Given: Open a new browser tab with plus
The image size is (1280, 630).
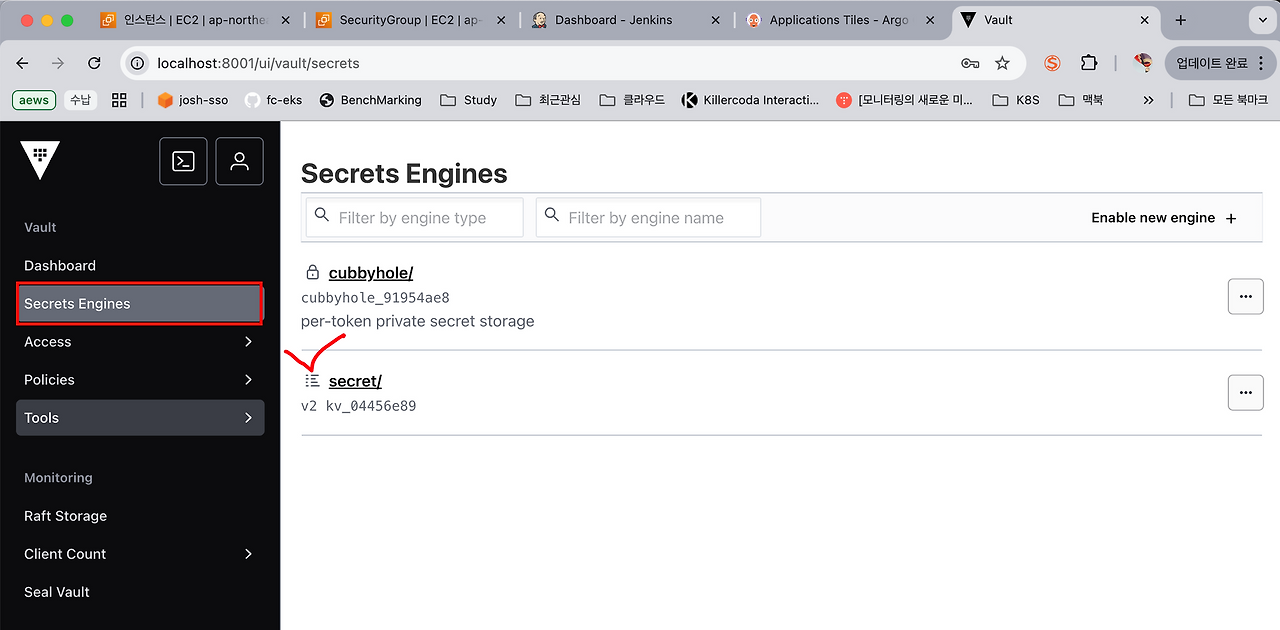Looking at the screenshot, I should click(1181, 20).
